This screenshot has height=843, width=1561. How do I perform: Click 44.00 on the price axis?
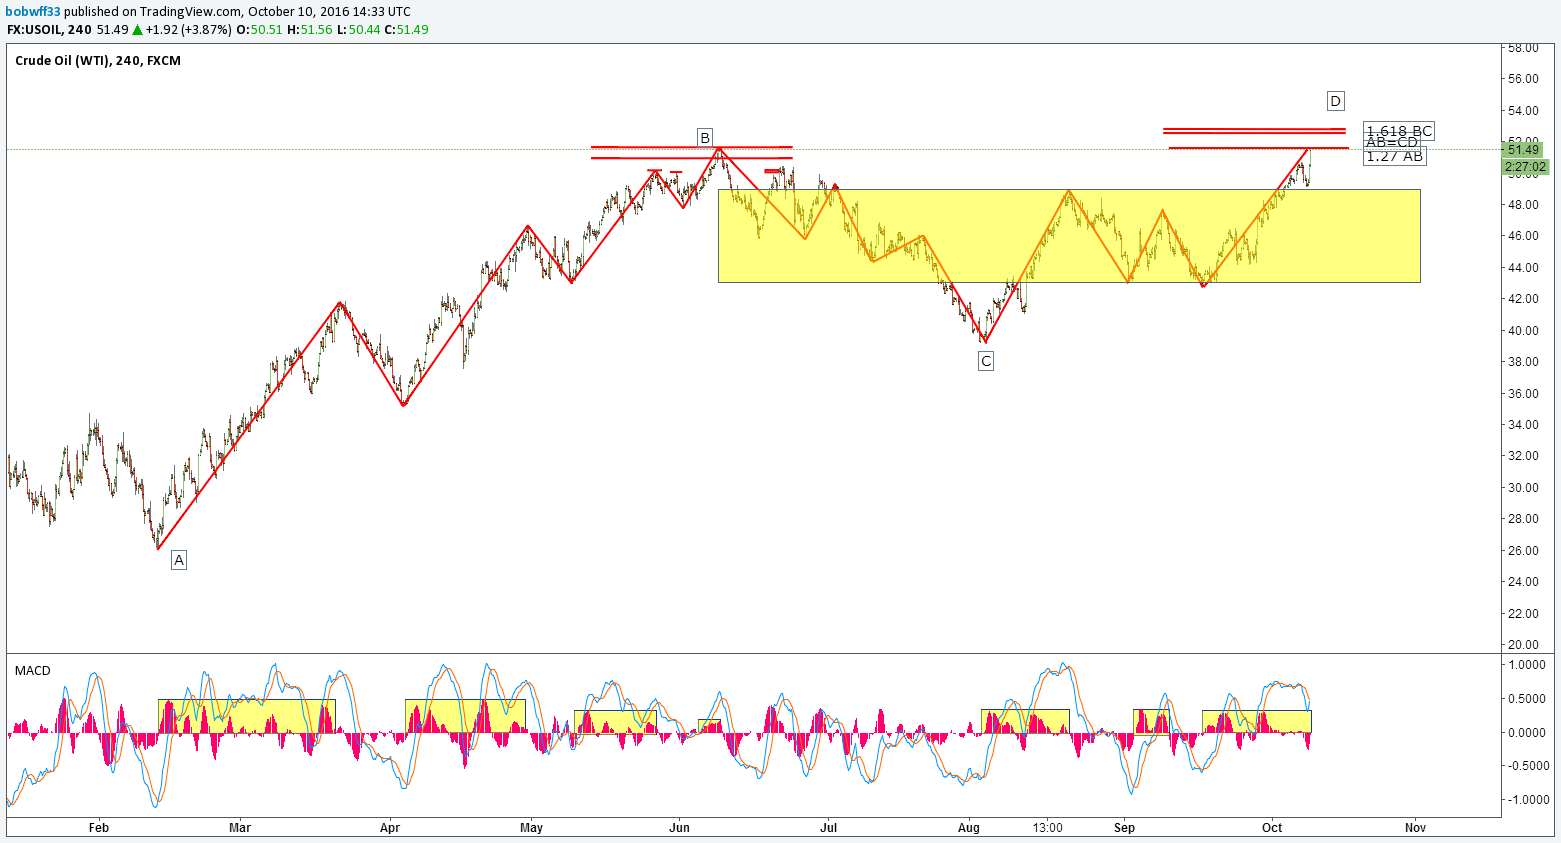[x=1523, y=268]
